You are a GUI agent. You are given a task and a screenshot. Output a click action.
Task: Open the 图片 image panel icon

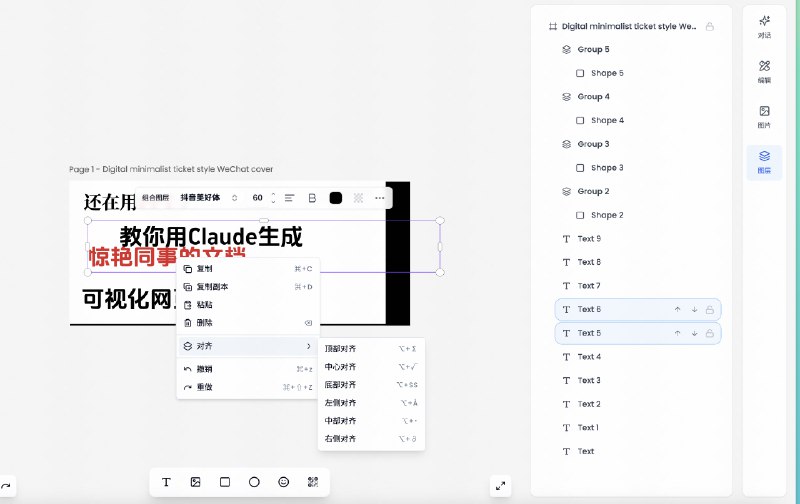(764, 116)
